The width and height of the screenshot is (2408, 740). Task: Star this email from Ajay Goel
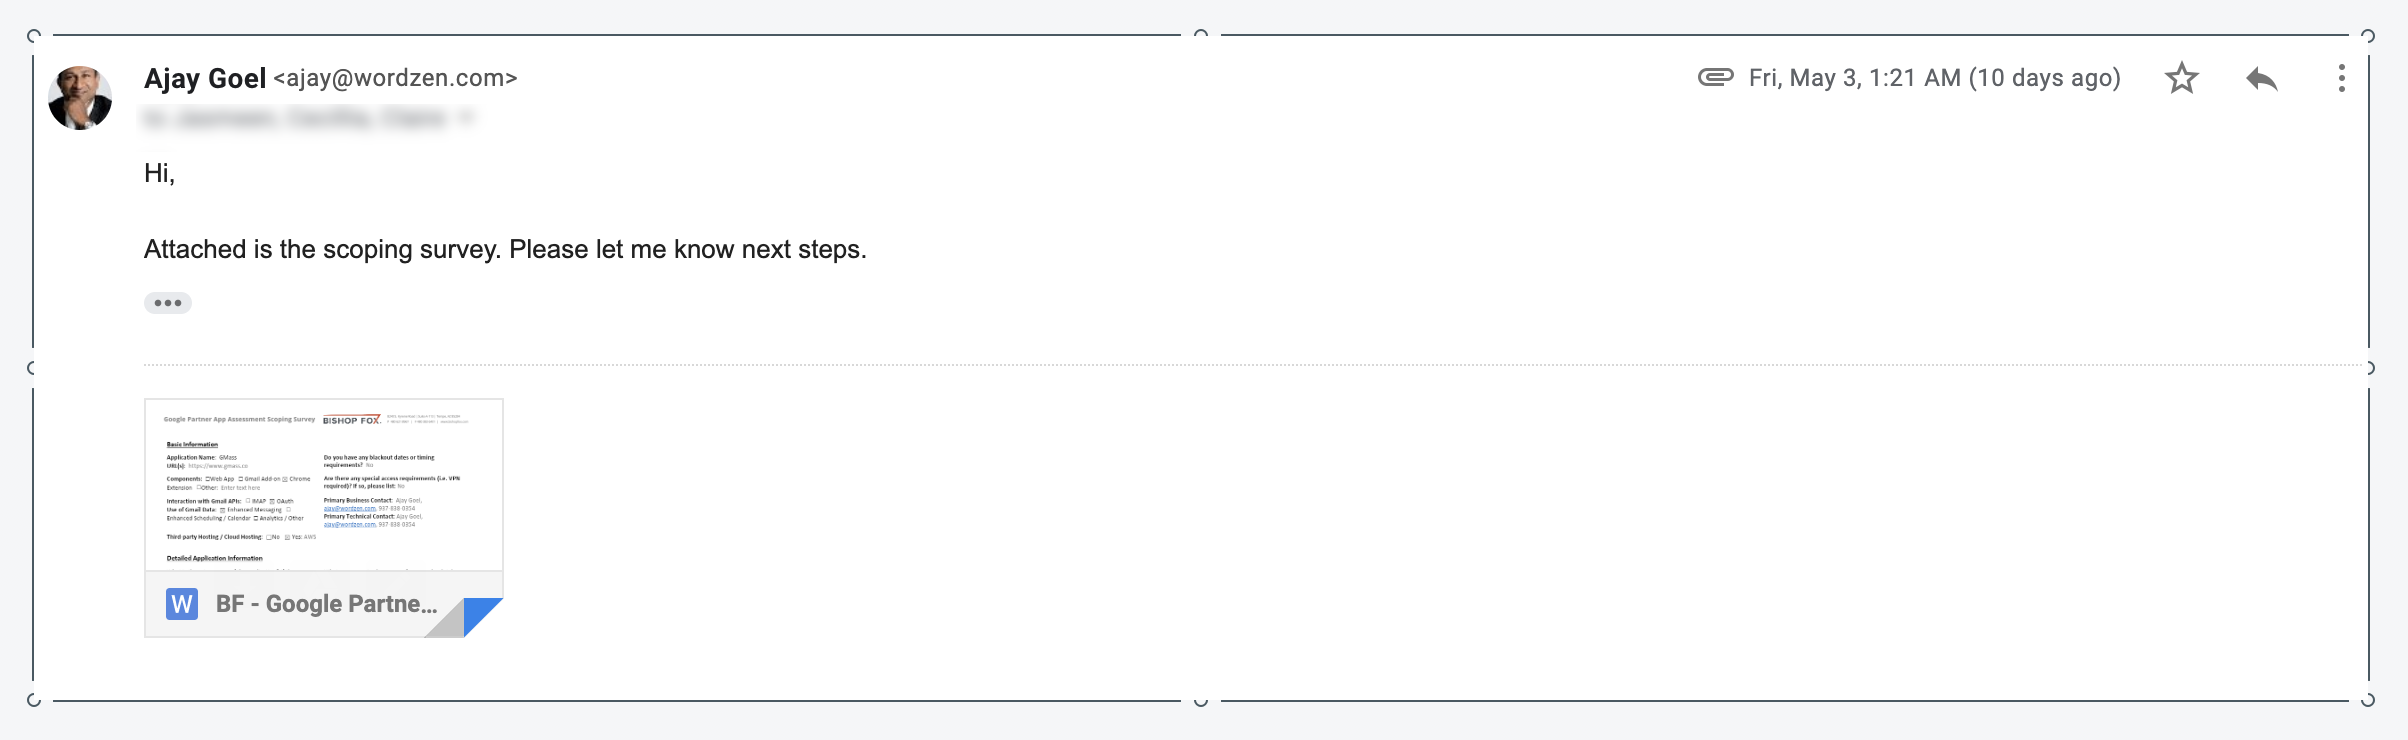point(2181,78)
